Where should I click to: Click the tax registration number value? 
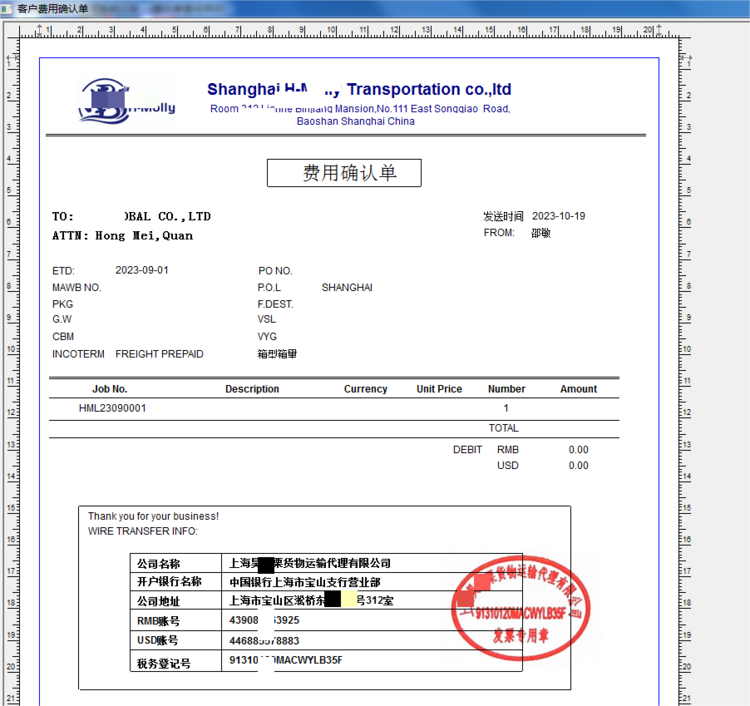pos(286,660)
